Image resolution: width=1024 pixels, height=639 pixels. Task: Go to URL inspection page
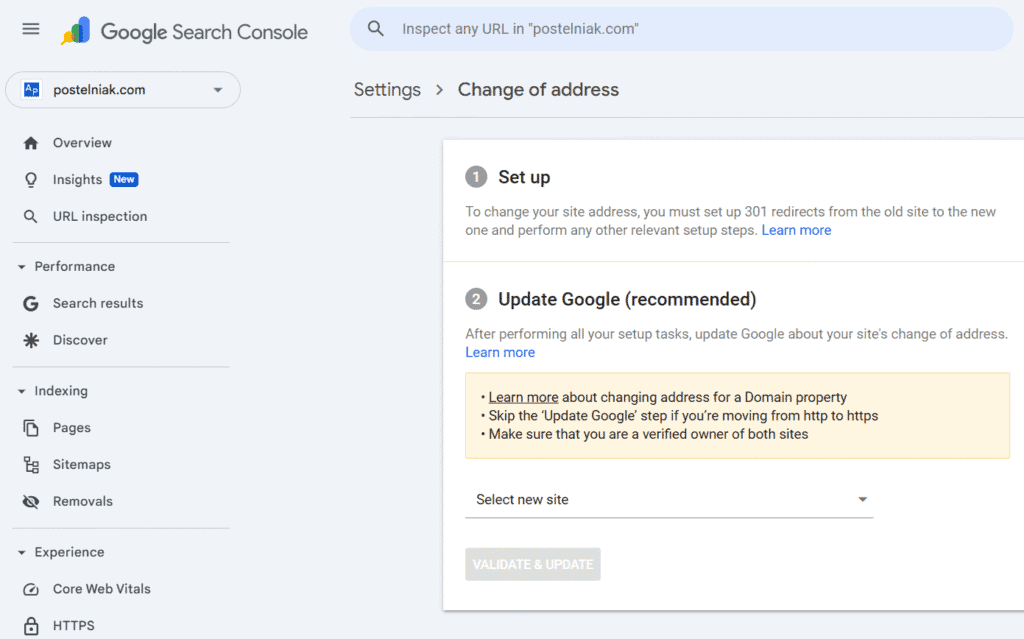[99, 217]
